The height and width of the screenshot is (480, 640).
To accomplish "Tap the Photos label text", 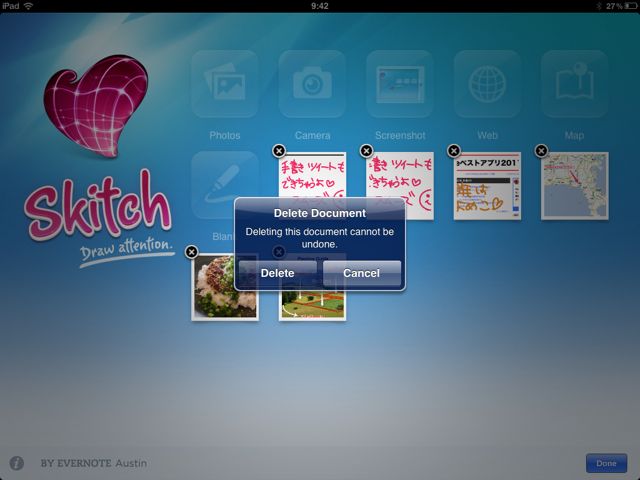I will point(224,136).
